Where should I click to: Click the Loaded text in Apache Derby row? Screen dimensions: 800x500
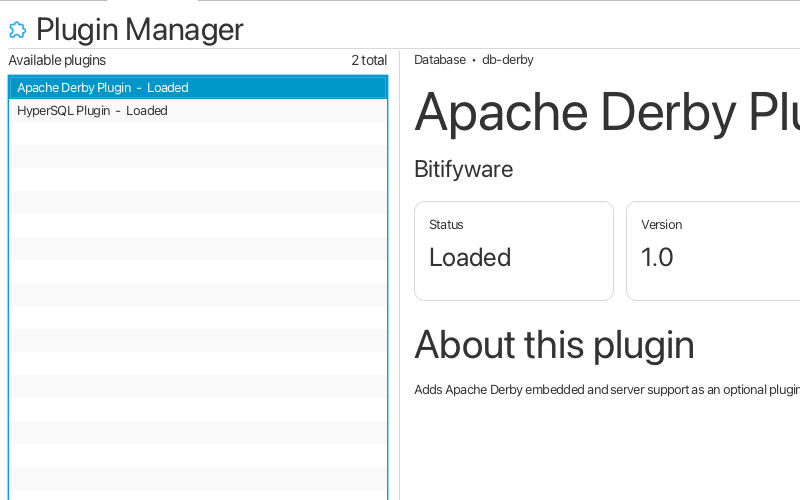coord(168,88)
